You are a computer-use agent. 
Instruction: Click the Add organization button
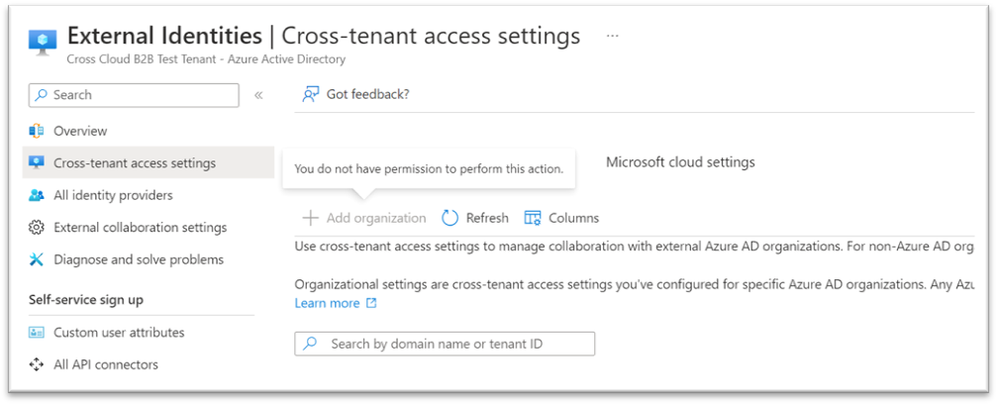[x=364, y=218]
